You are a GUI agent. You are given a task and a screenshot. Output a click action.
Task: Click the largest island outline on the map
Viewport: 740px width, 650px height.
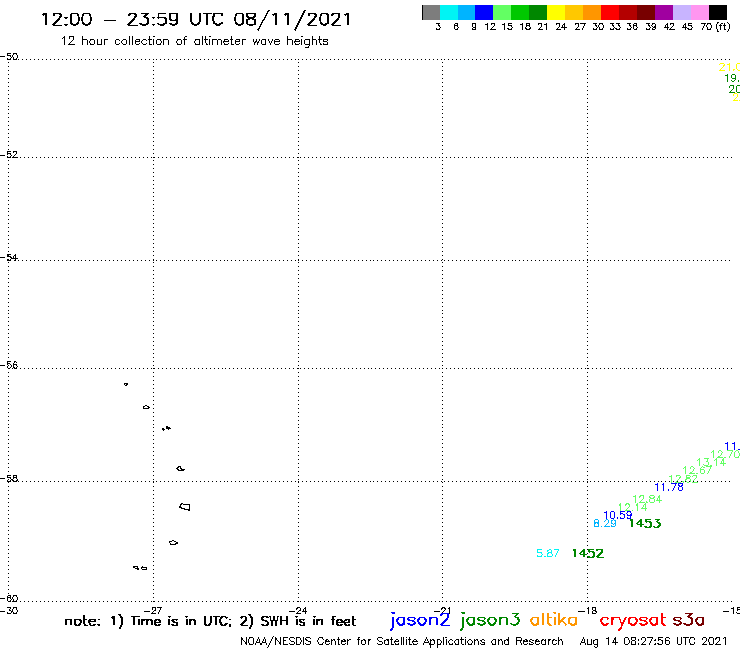tap(185, 507)
